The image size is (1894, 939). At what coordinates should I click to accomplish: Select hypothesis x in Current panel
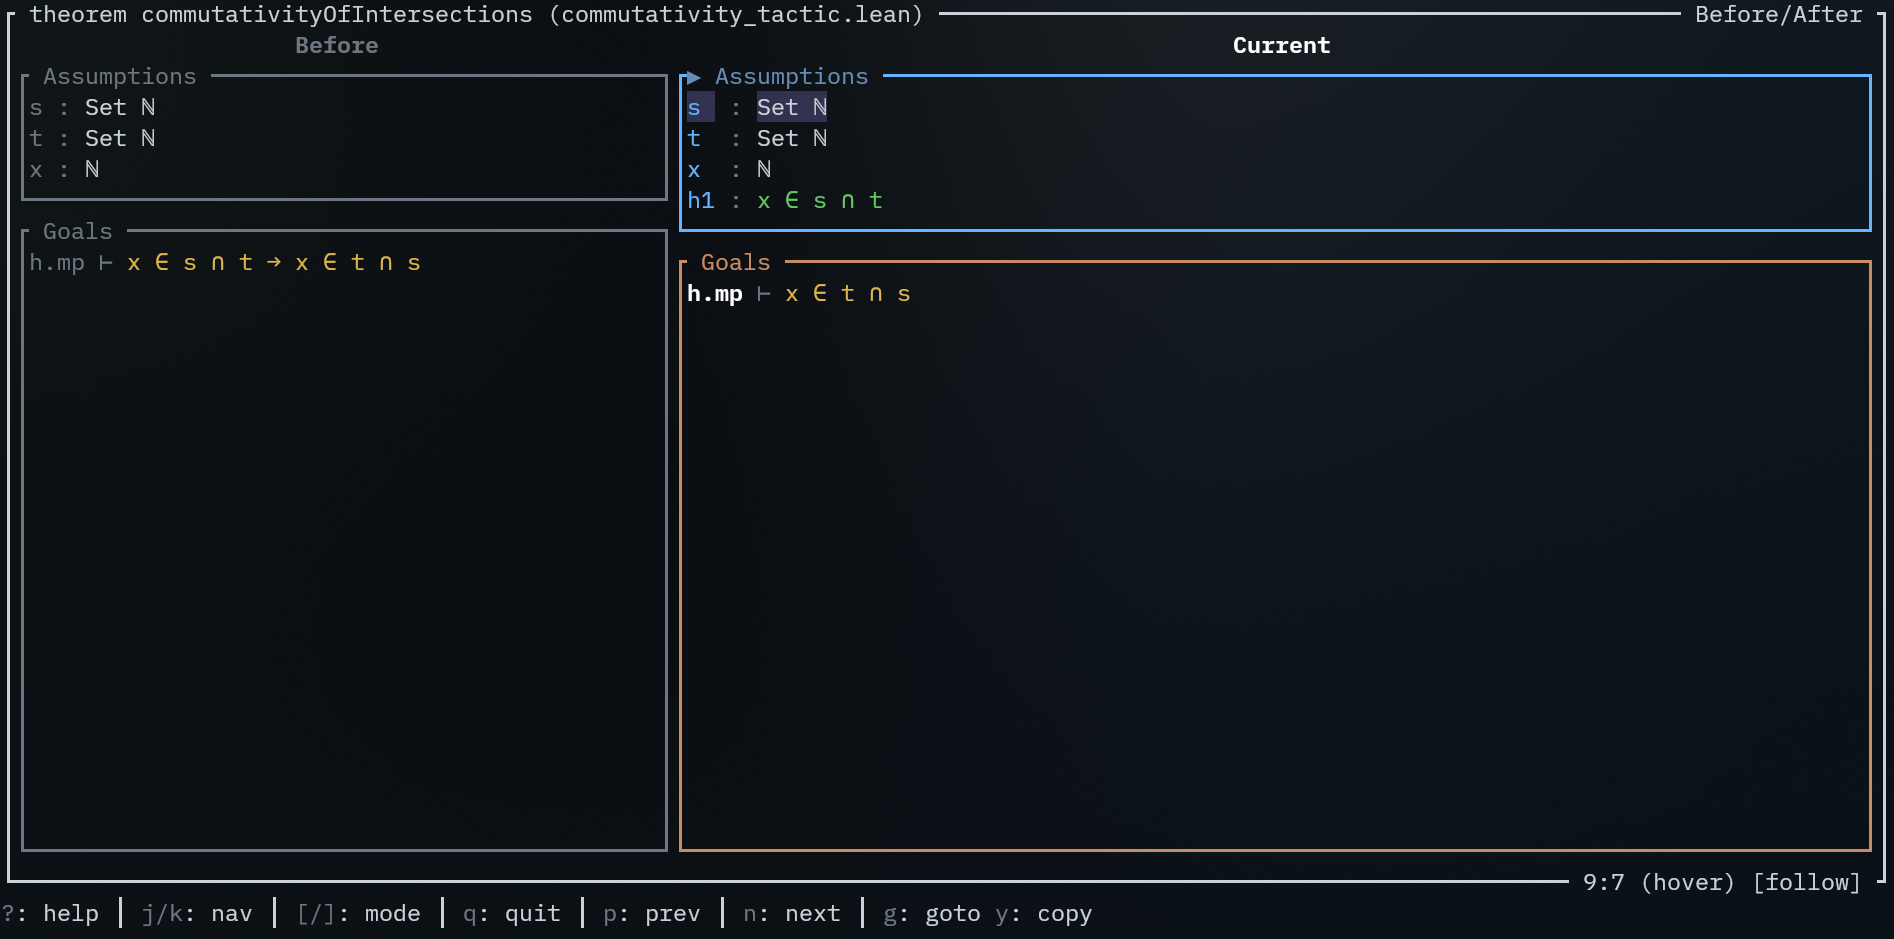pos(695,170)
